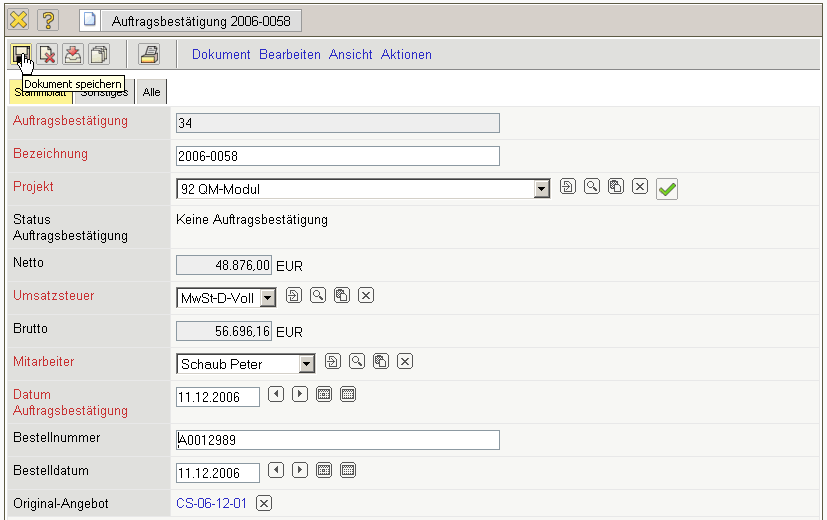
Task: Click the save document icon in toolbar
Action: 20,54
